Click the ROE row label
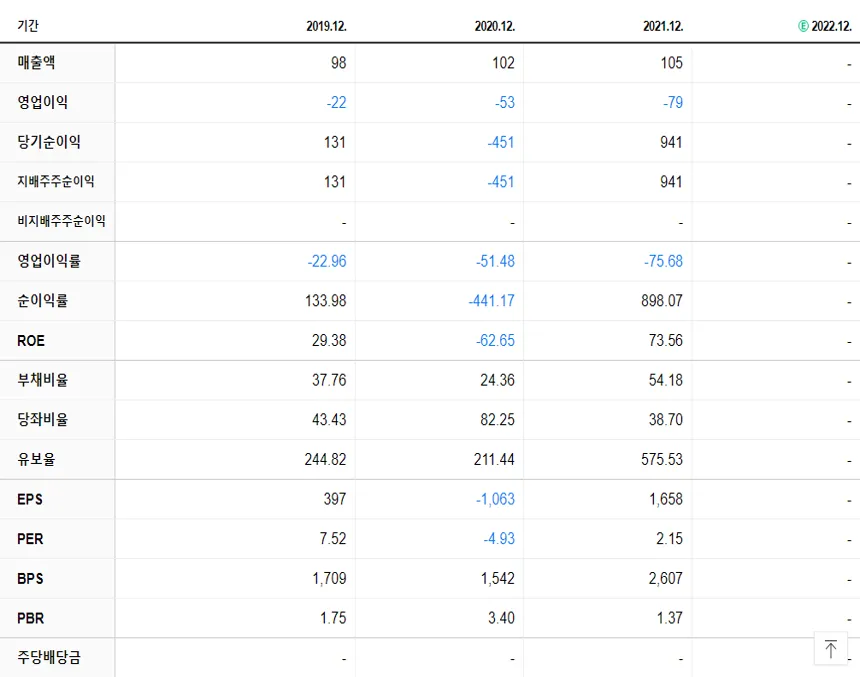Viewport: 860px width, 677px height. point(31,341)
